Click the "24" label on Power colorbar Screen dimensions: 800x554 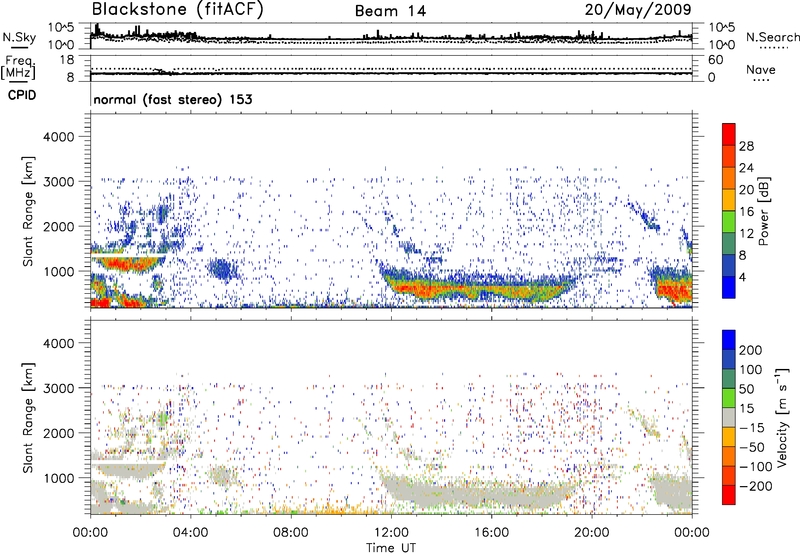click(x=746, y=168)
